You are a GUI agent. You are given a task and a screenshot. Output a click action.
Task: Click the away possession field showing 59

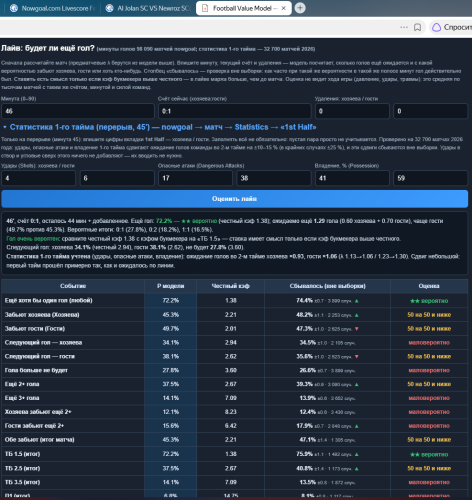[430, 178]
